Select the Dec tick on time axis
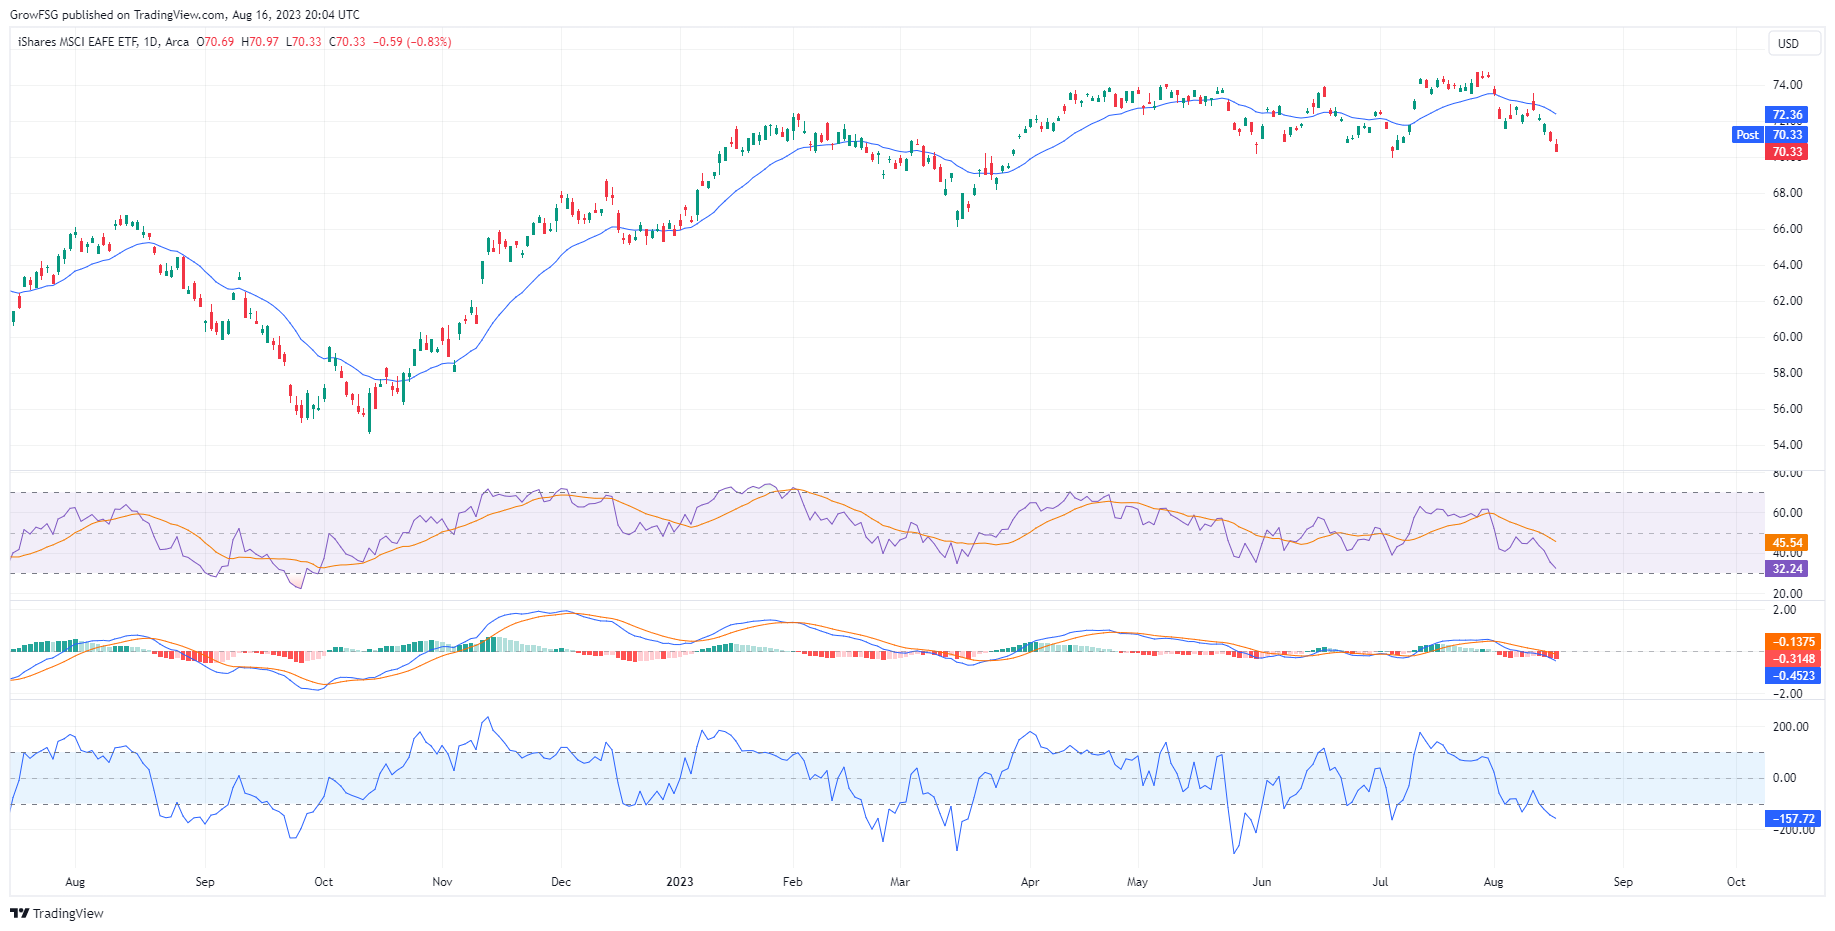The height and width of the screenshot is (931, 1835). click(561, 882)
